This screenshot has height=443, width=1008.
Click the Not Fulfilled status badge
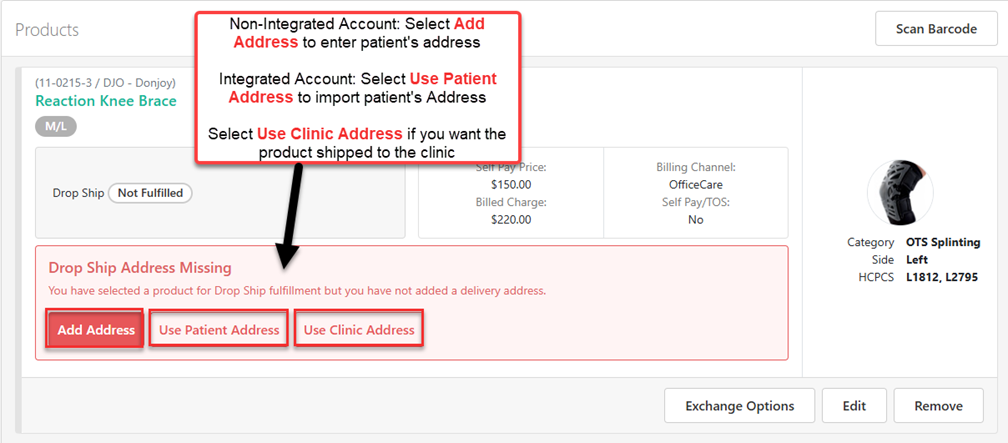click(x=150, y=193)
